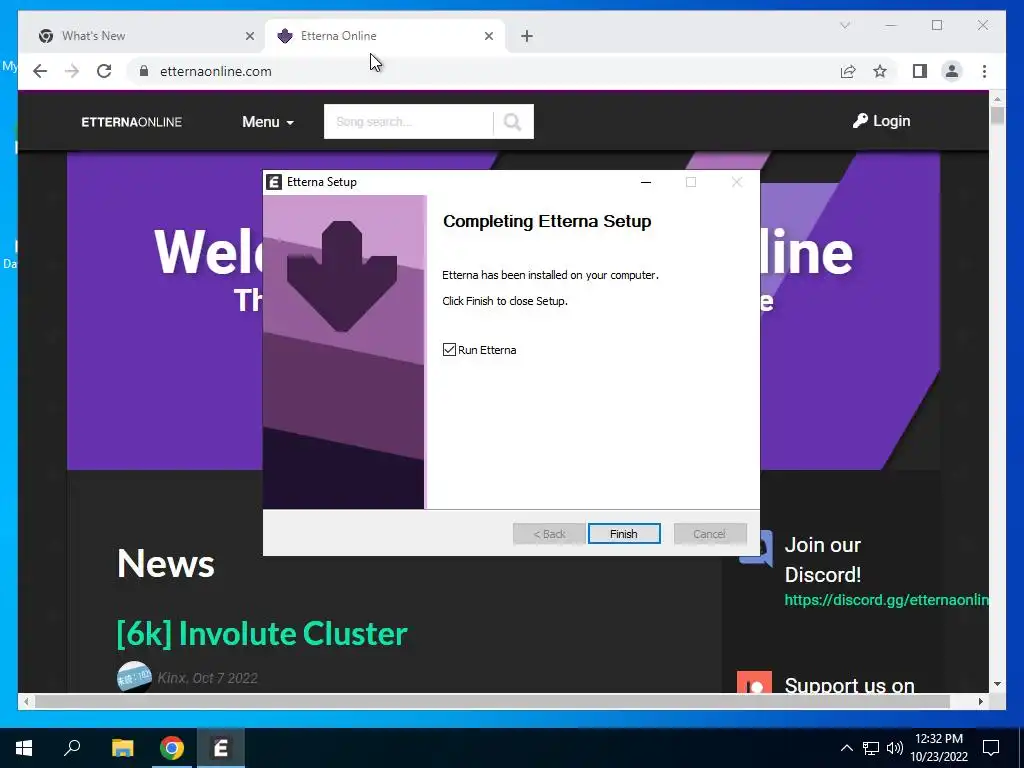Uncheck the Run Etterna checkbox
This screenshot has height=768, width=1024.
(x=449, y=350)
